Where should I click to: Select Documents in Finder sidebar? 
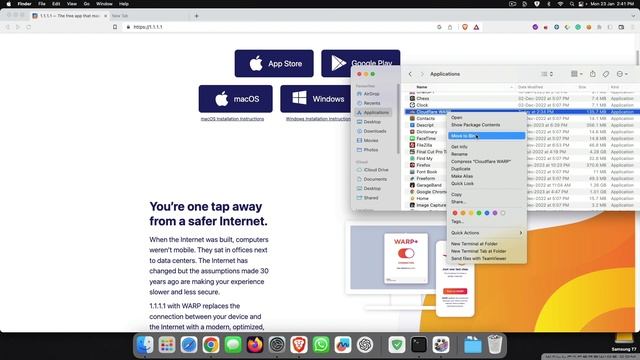pos(371,179)
